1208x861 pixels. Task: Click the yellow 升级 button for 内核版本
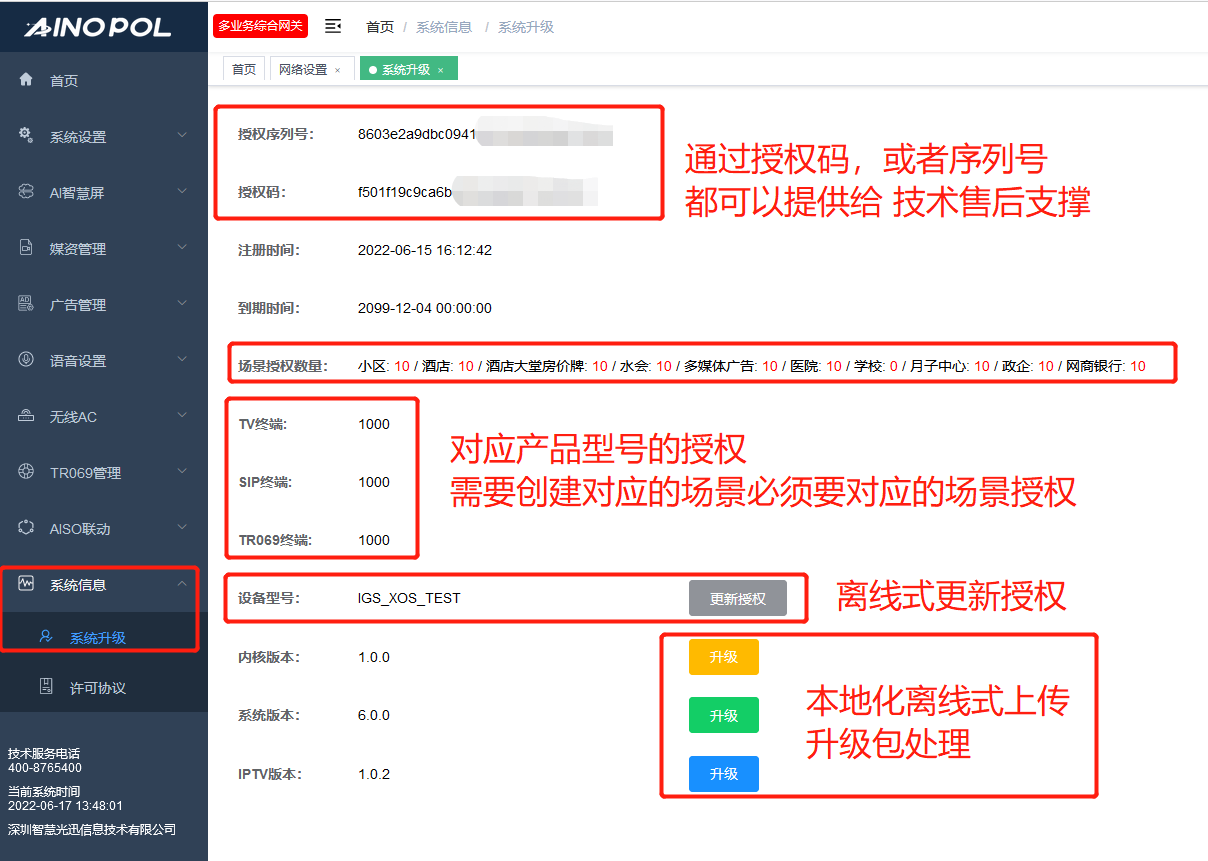coord(723,657)
